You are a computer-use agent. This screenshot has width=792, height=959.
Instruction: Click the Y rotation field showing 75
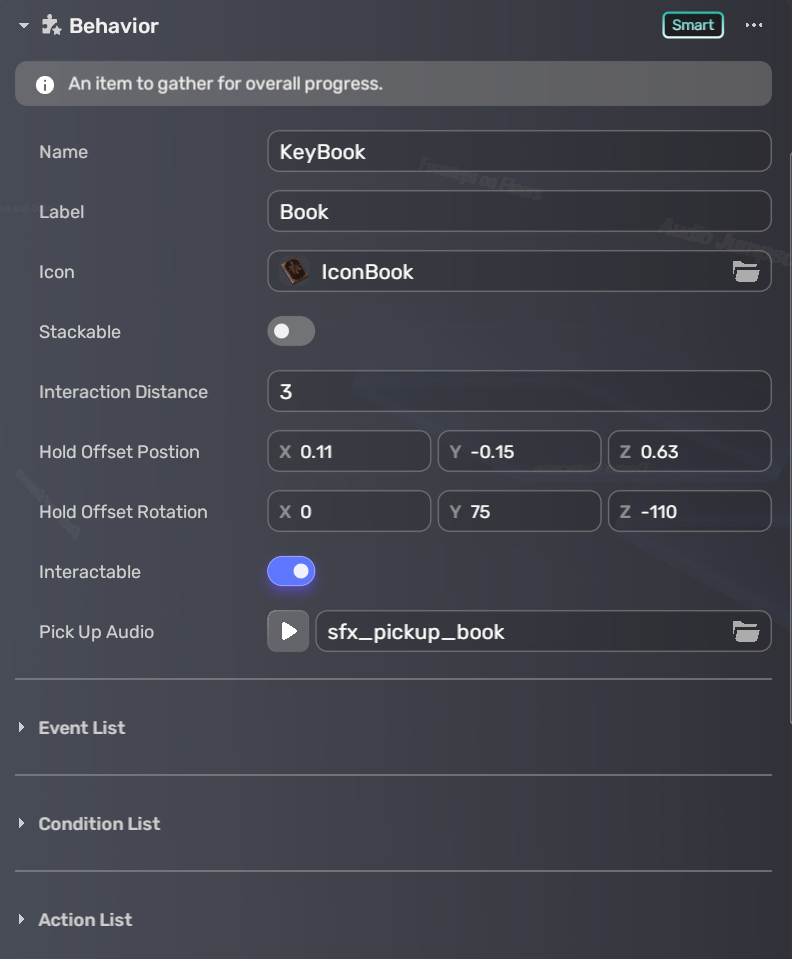pos(519,511)
